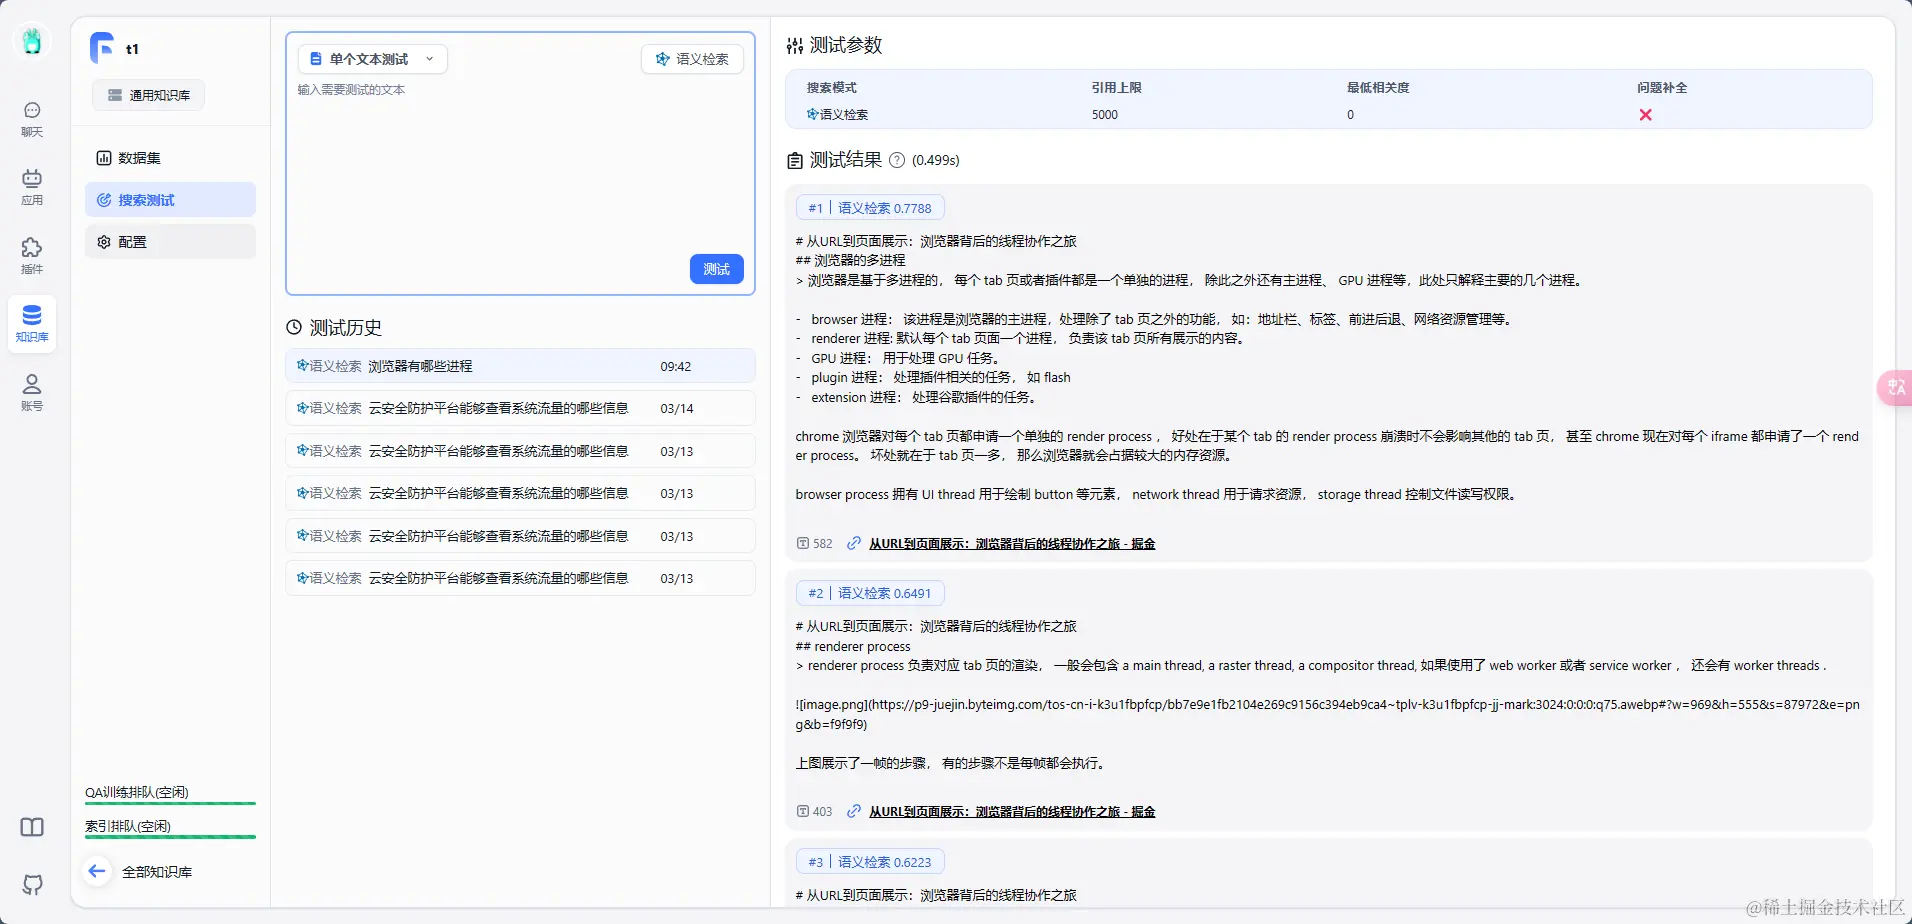
Task: Click the #3 语义检索 0.6223 score tag
Action: coord(870,862)
